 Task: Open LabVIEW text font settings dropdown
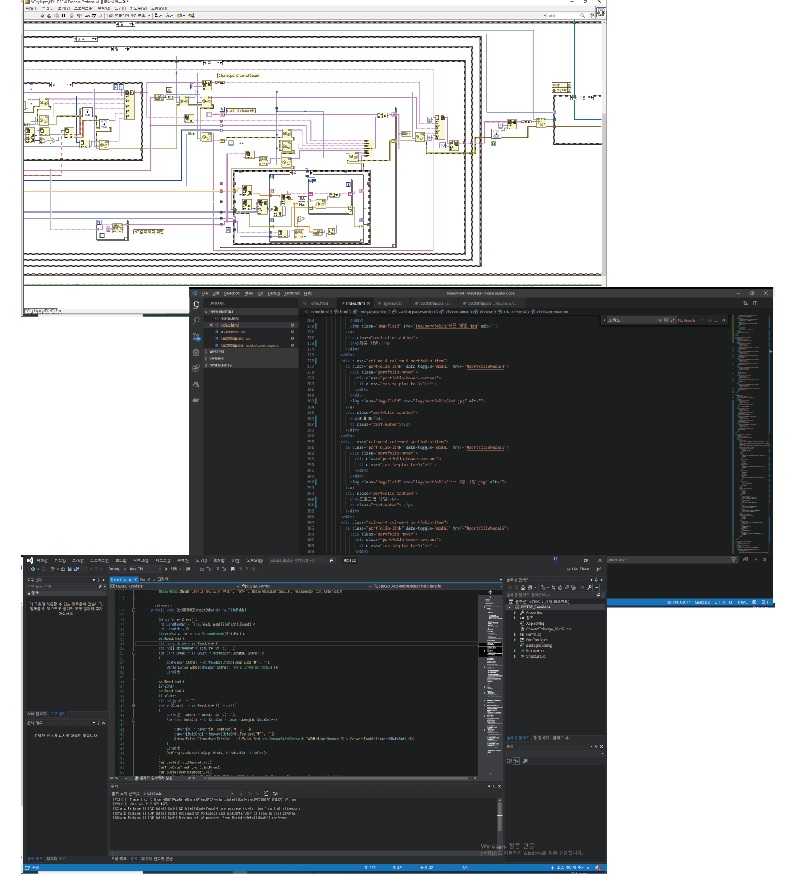[129, 15]
